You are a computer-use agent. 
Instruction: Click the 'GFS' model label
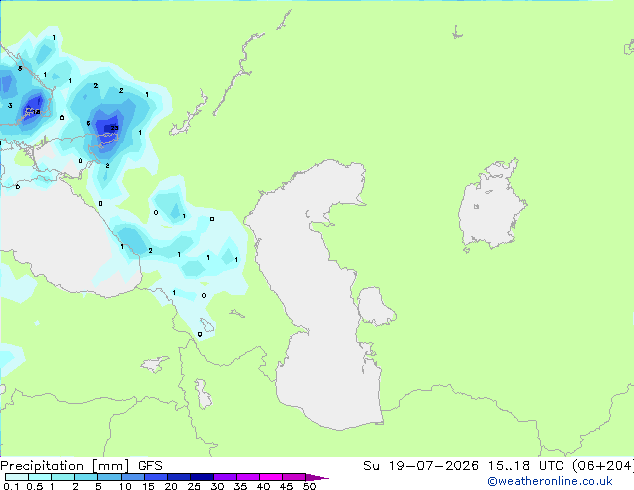[x=150, y=466]
